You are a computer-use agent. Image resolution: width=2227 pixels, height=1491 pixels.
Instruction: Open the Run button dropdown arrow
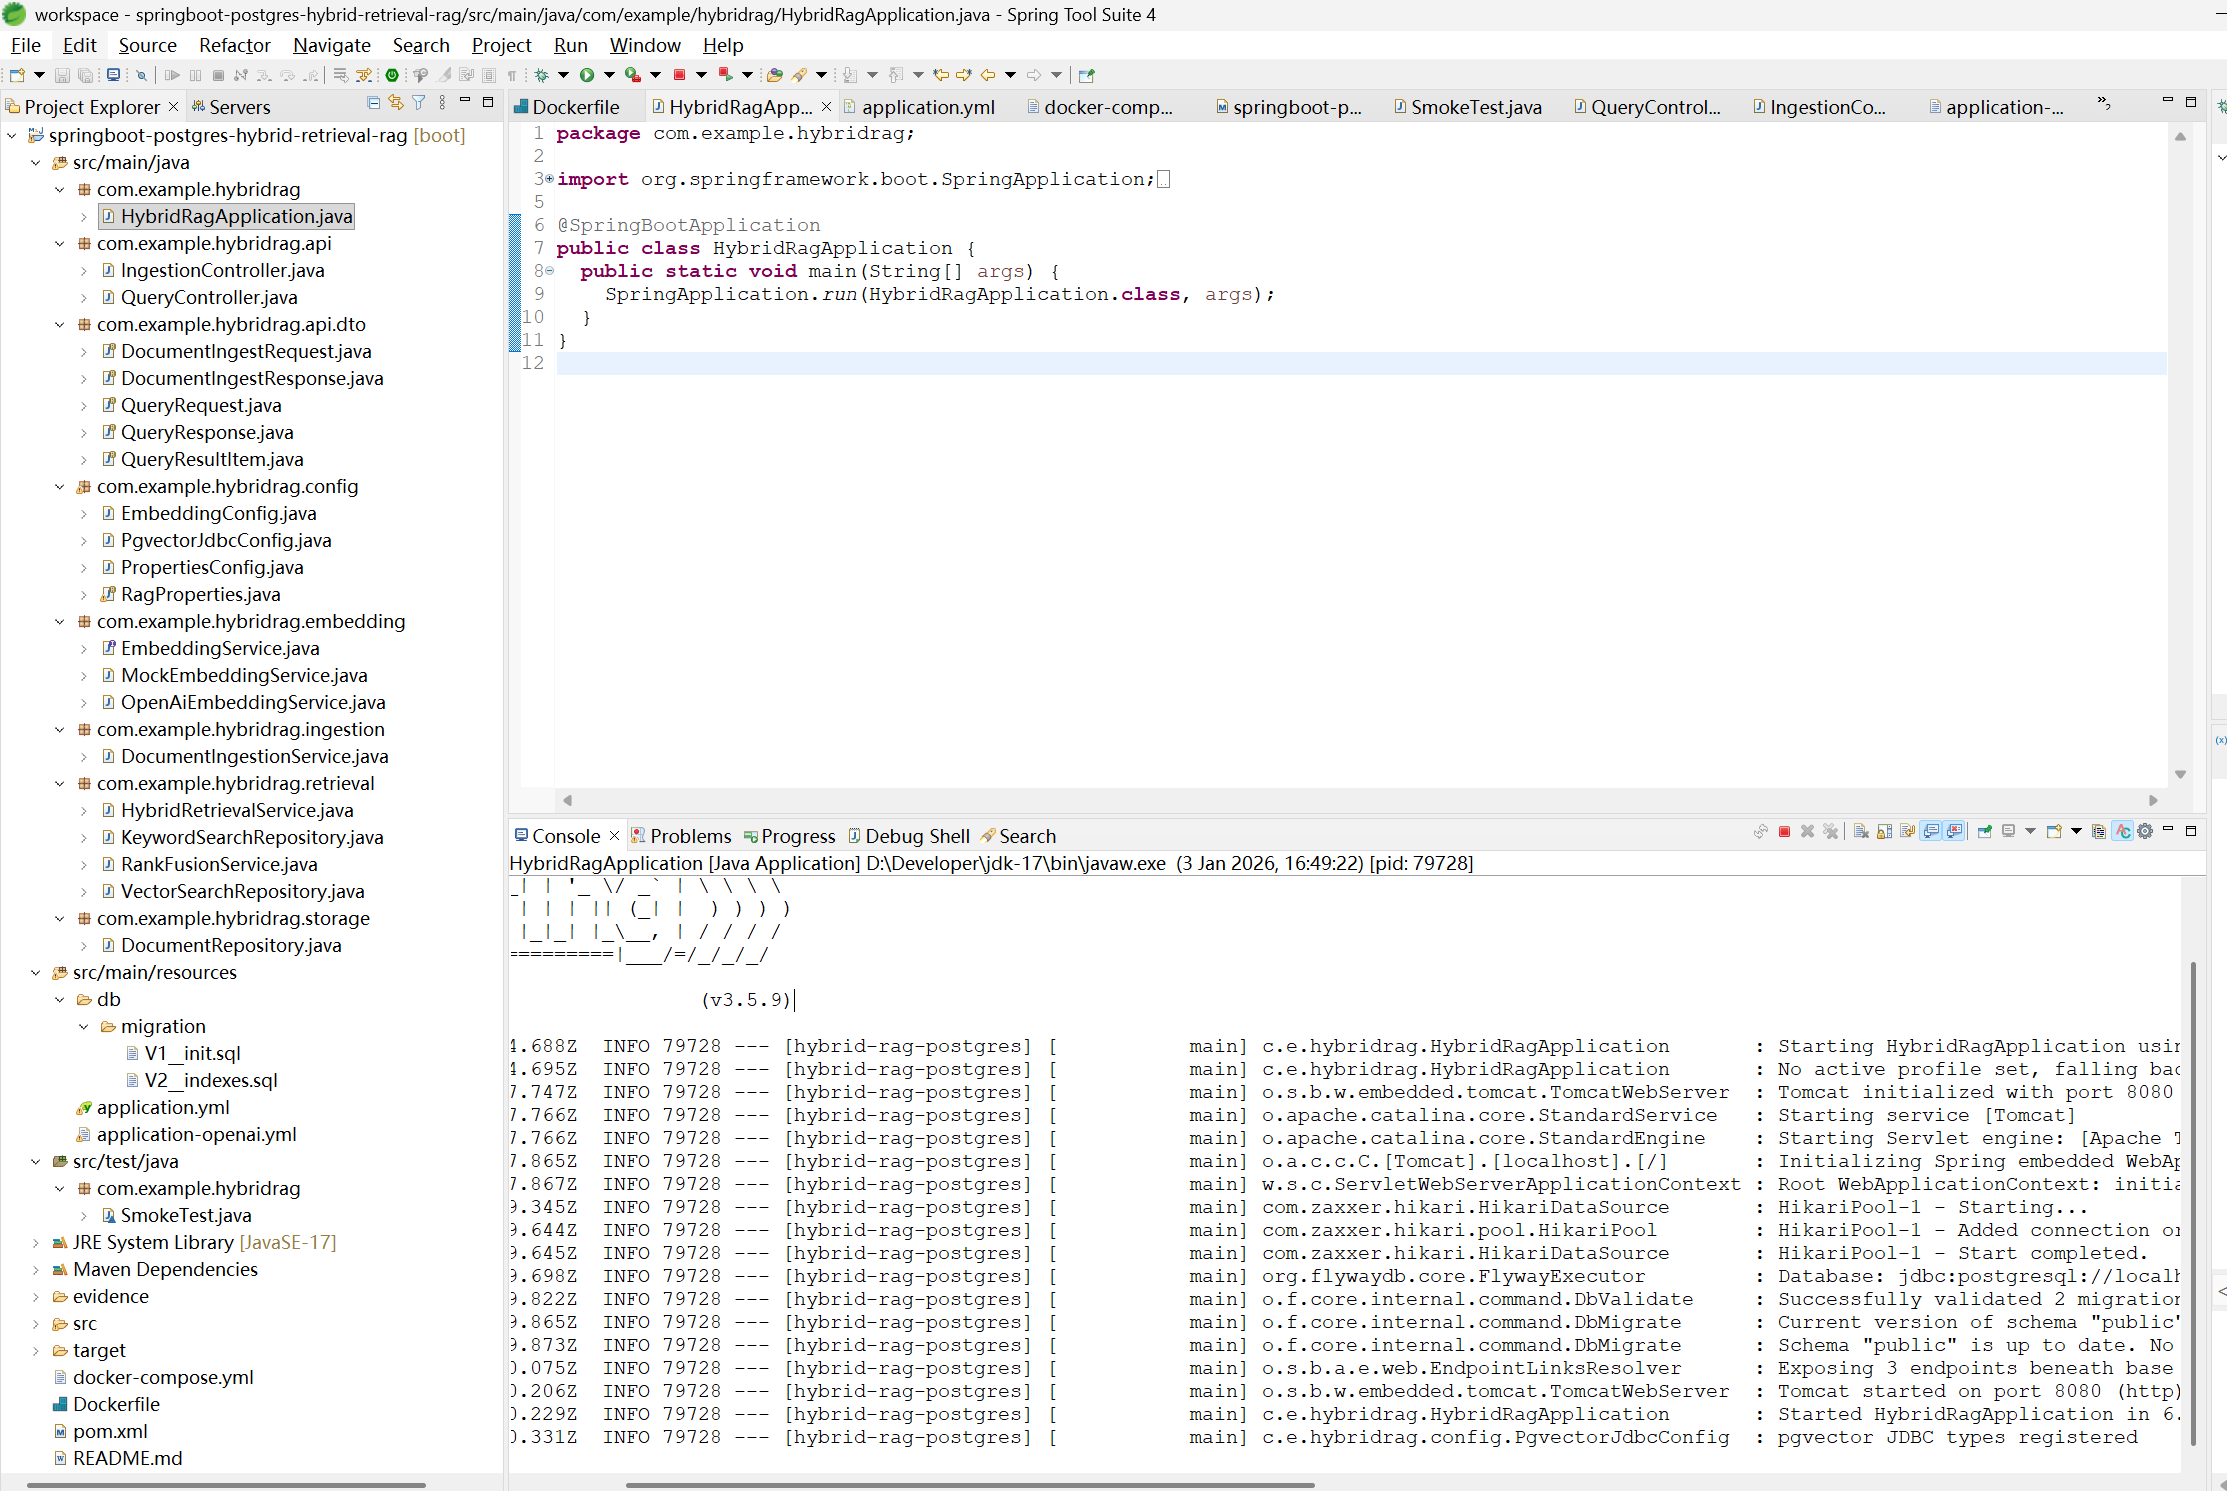point(609,75)
